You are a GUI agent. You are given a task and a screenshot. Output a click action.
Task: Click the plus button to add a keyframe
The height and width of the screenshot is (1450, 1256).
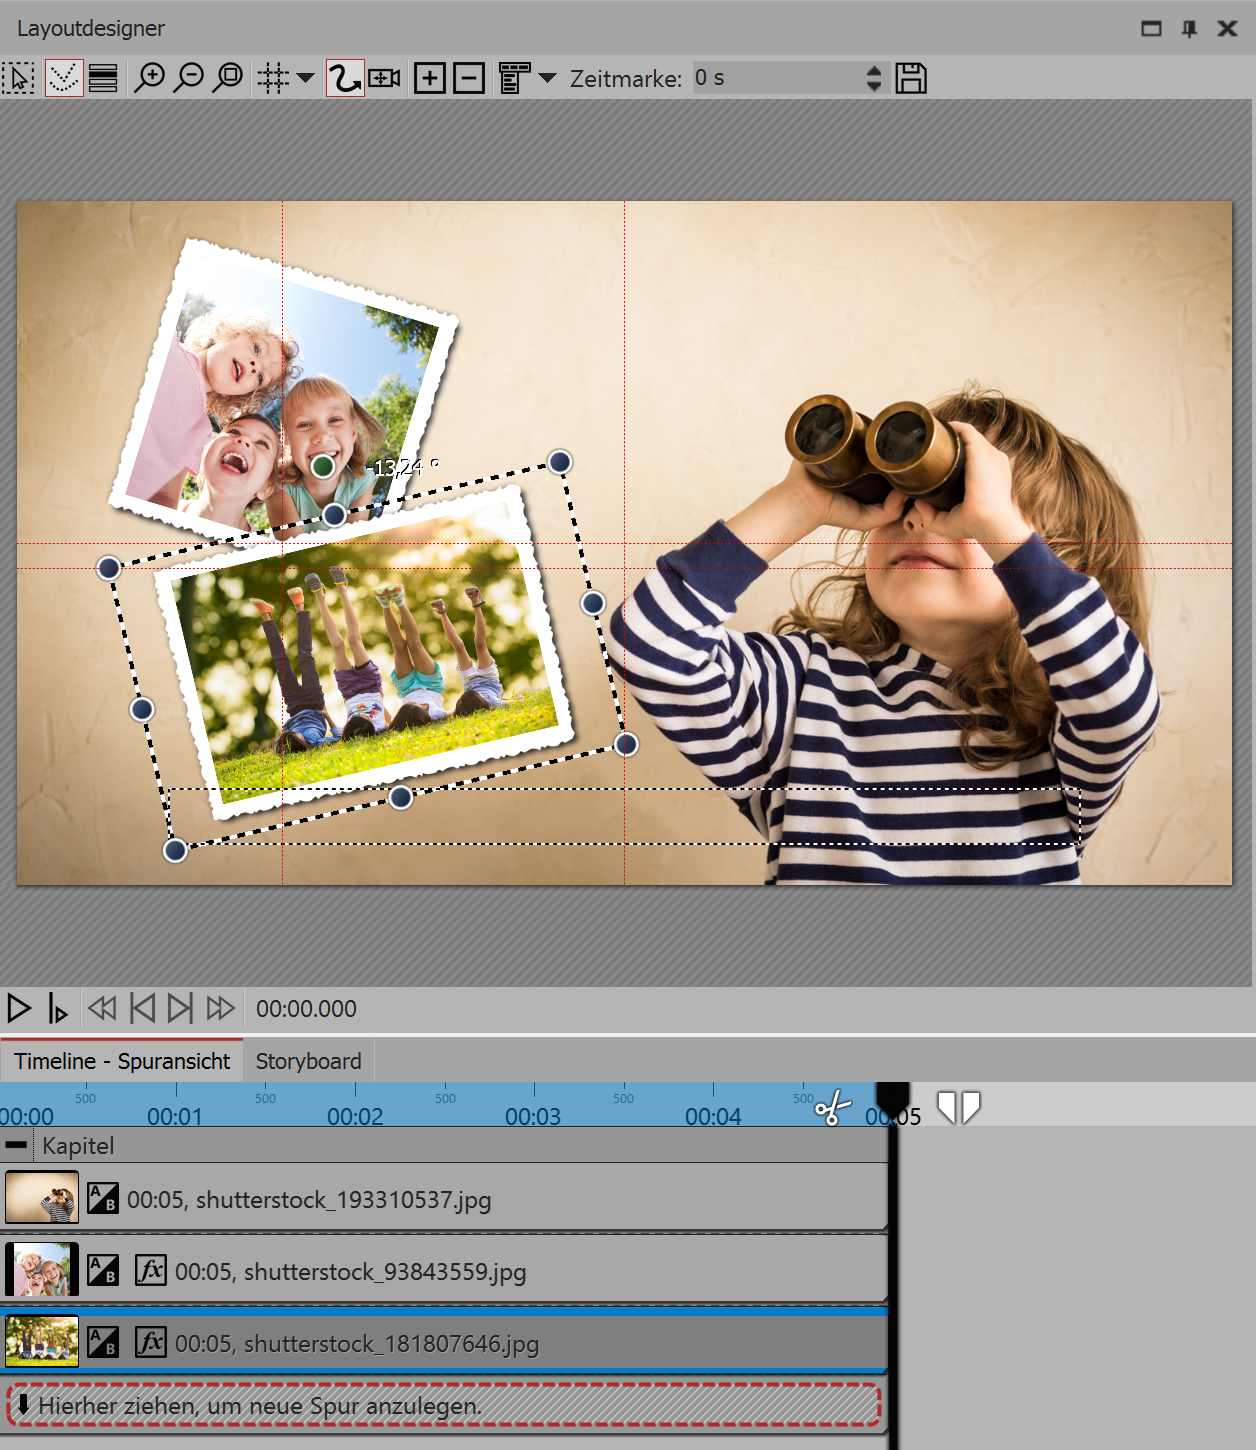pyautogui.click(x=430, y=77)
